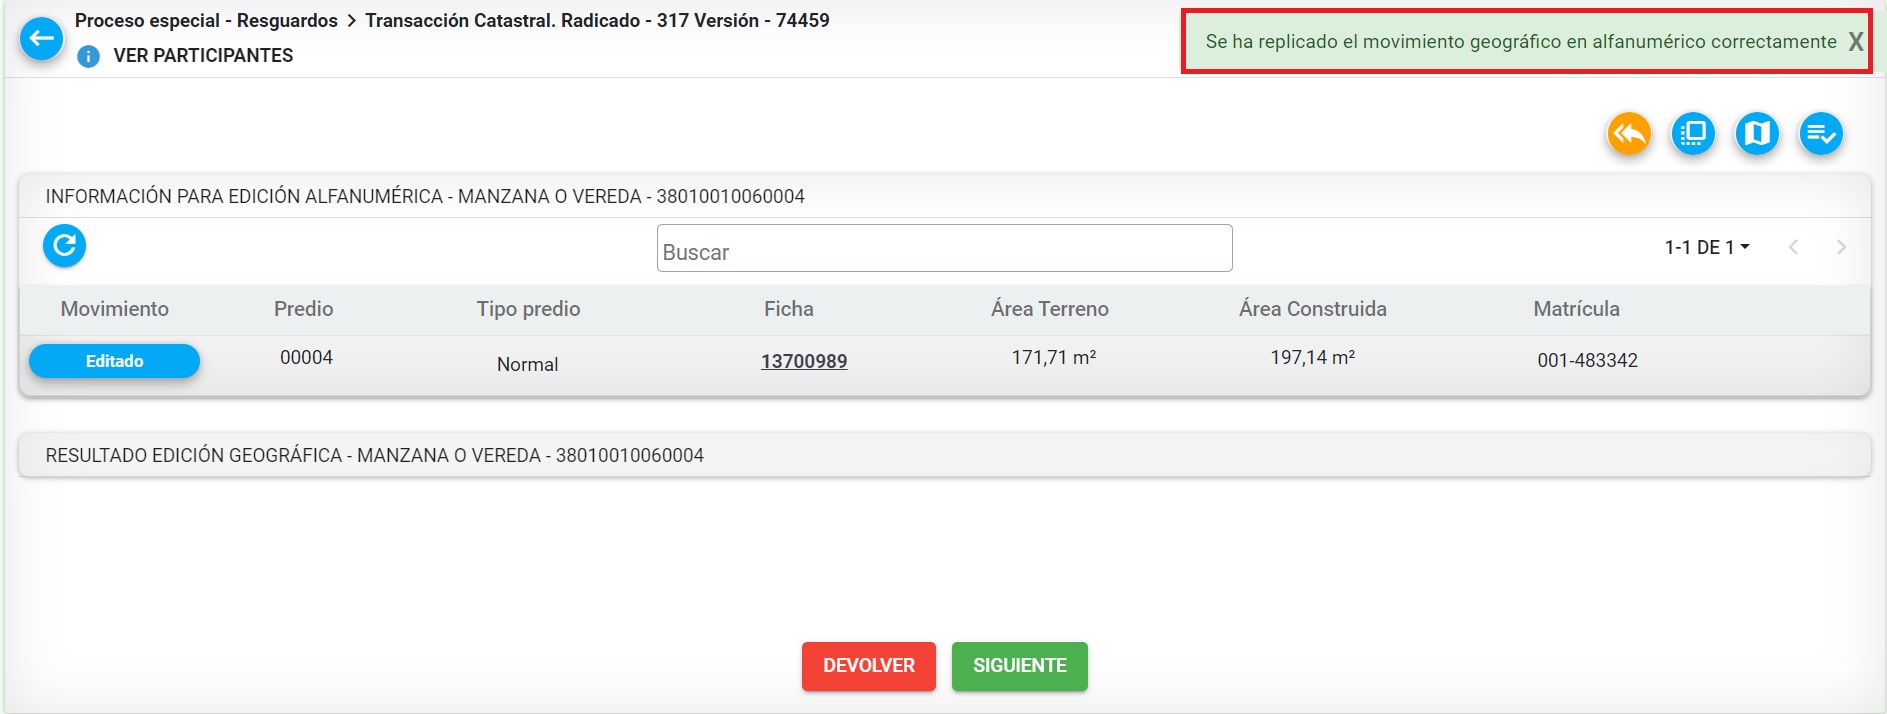Click the blue copy/layers icon button
This screenshot has height=714, width=1887.
1693,133
